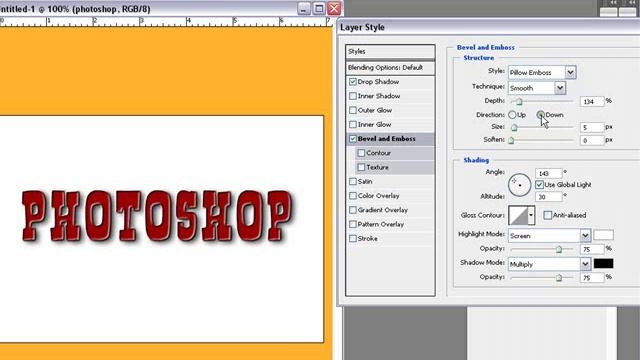Select the Contour sub-item label

point(378,153)
